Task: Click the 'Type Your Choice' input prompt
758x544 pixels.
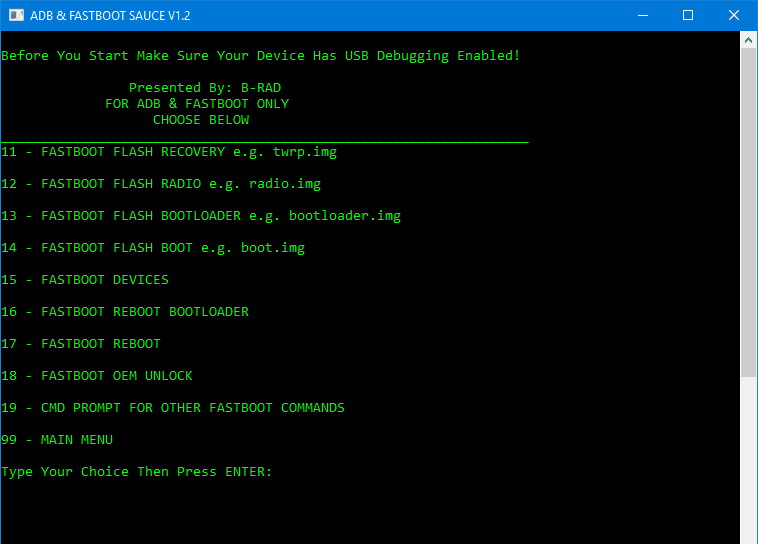Action: (x=137, y=471)
